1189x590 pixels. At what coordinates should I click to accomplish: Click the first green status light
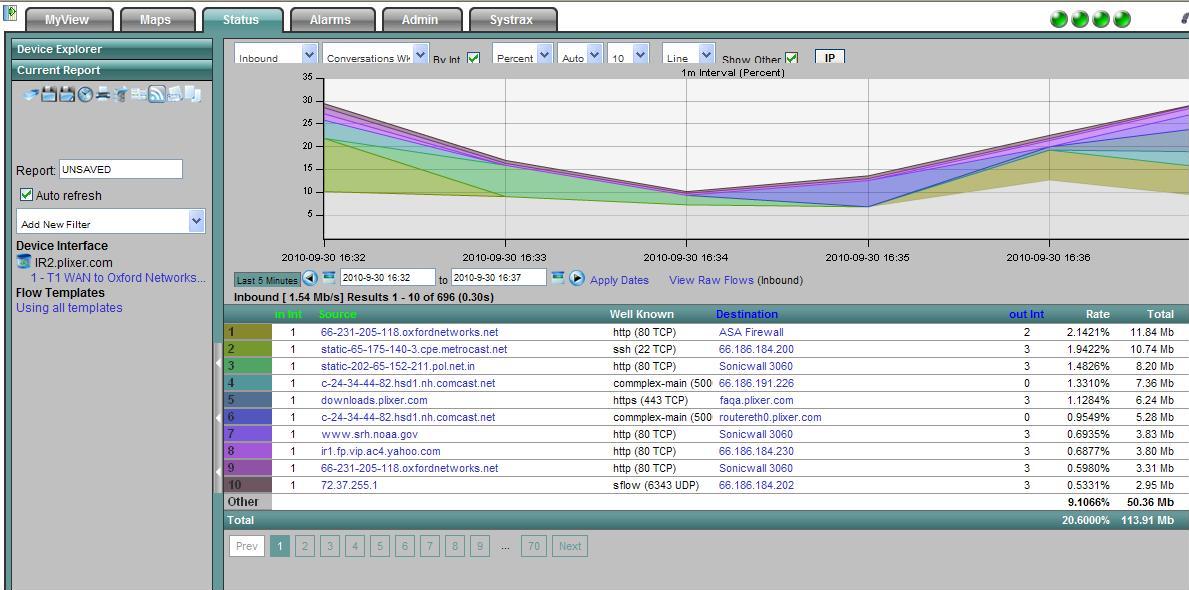(1059, 19)
